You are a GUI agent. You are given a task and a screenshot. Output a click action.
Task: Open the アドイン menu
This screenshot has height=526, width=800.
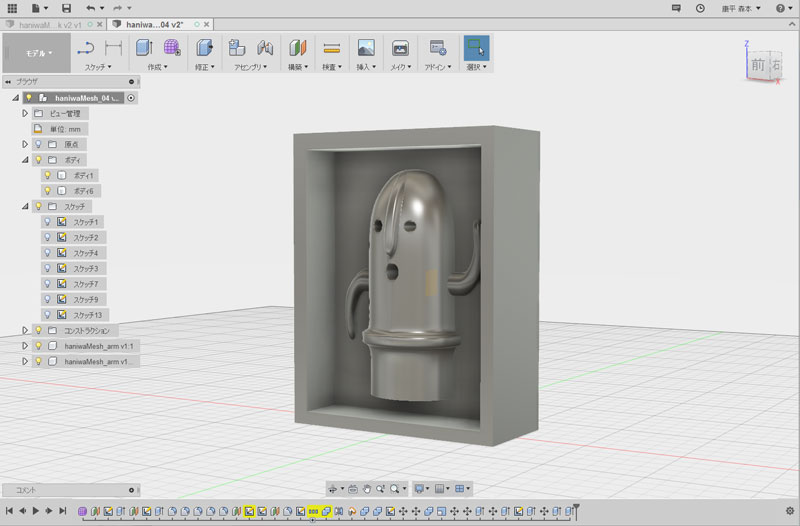click(x=438, y=67)
